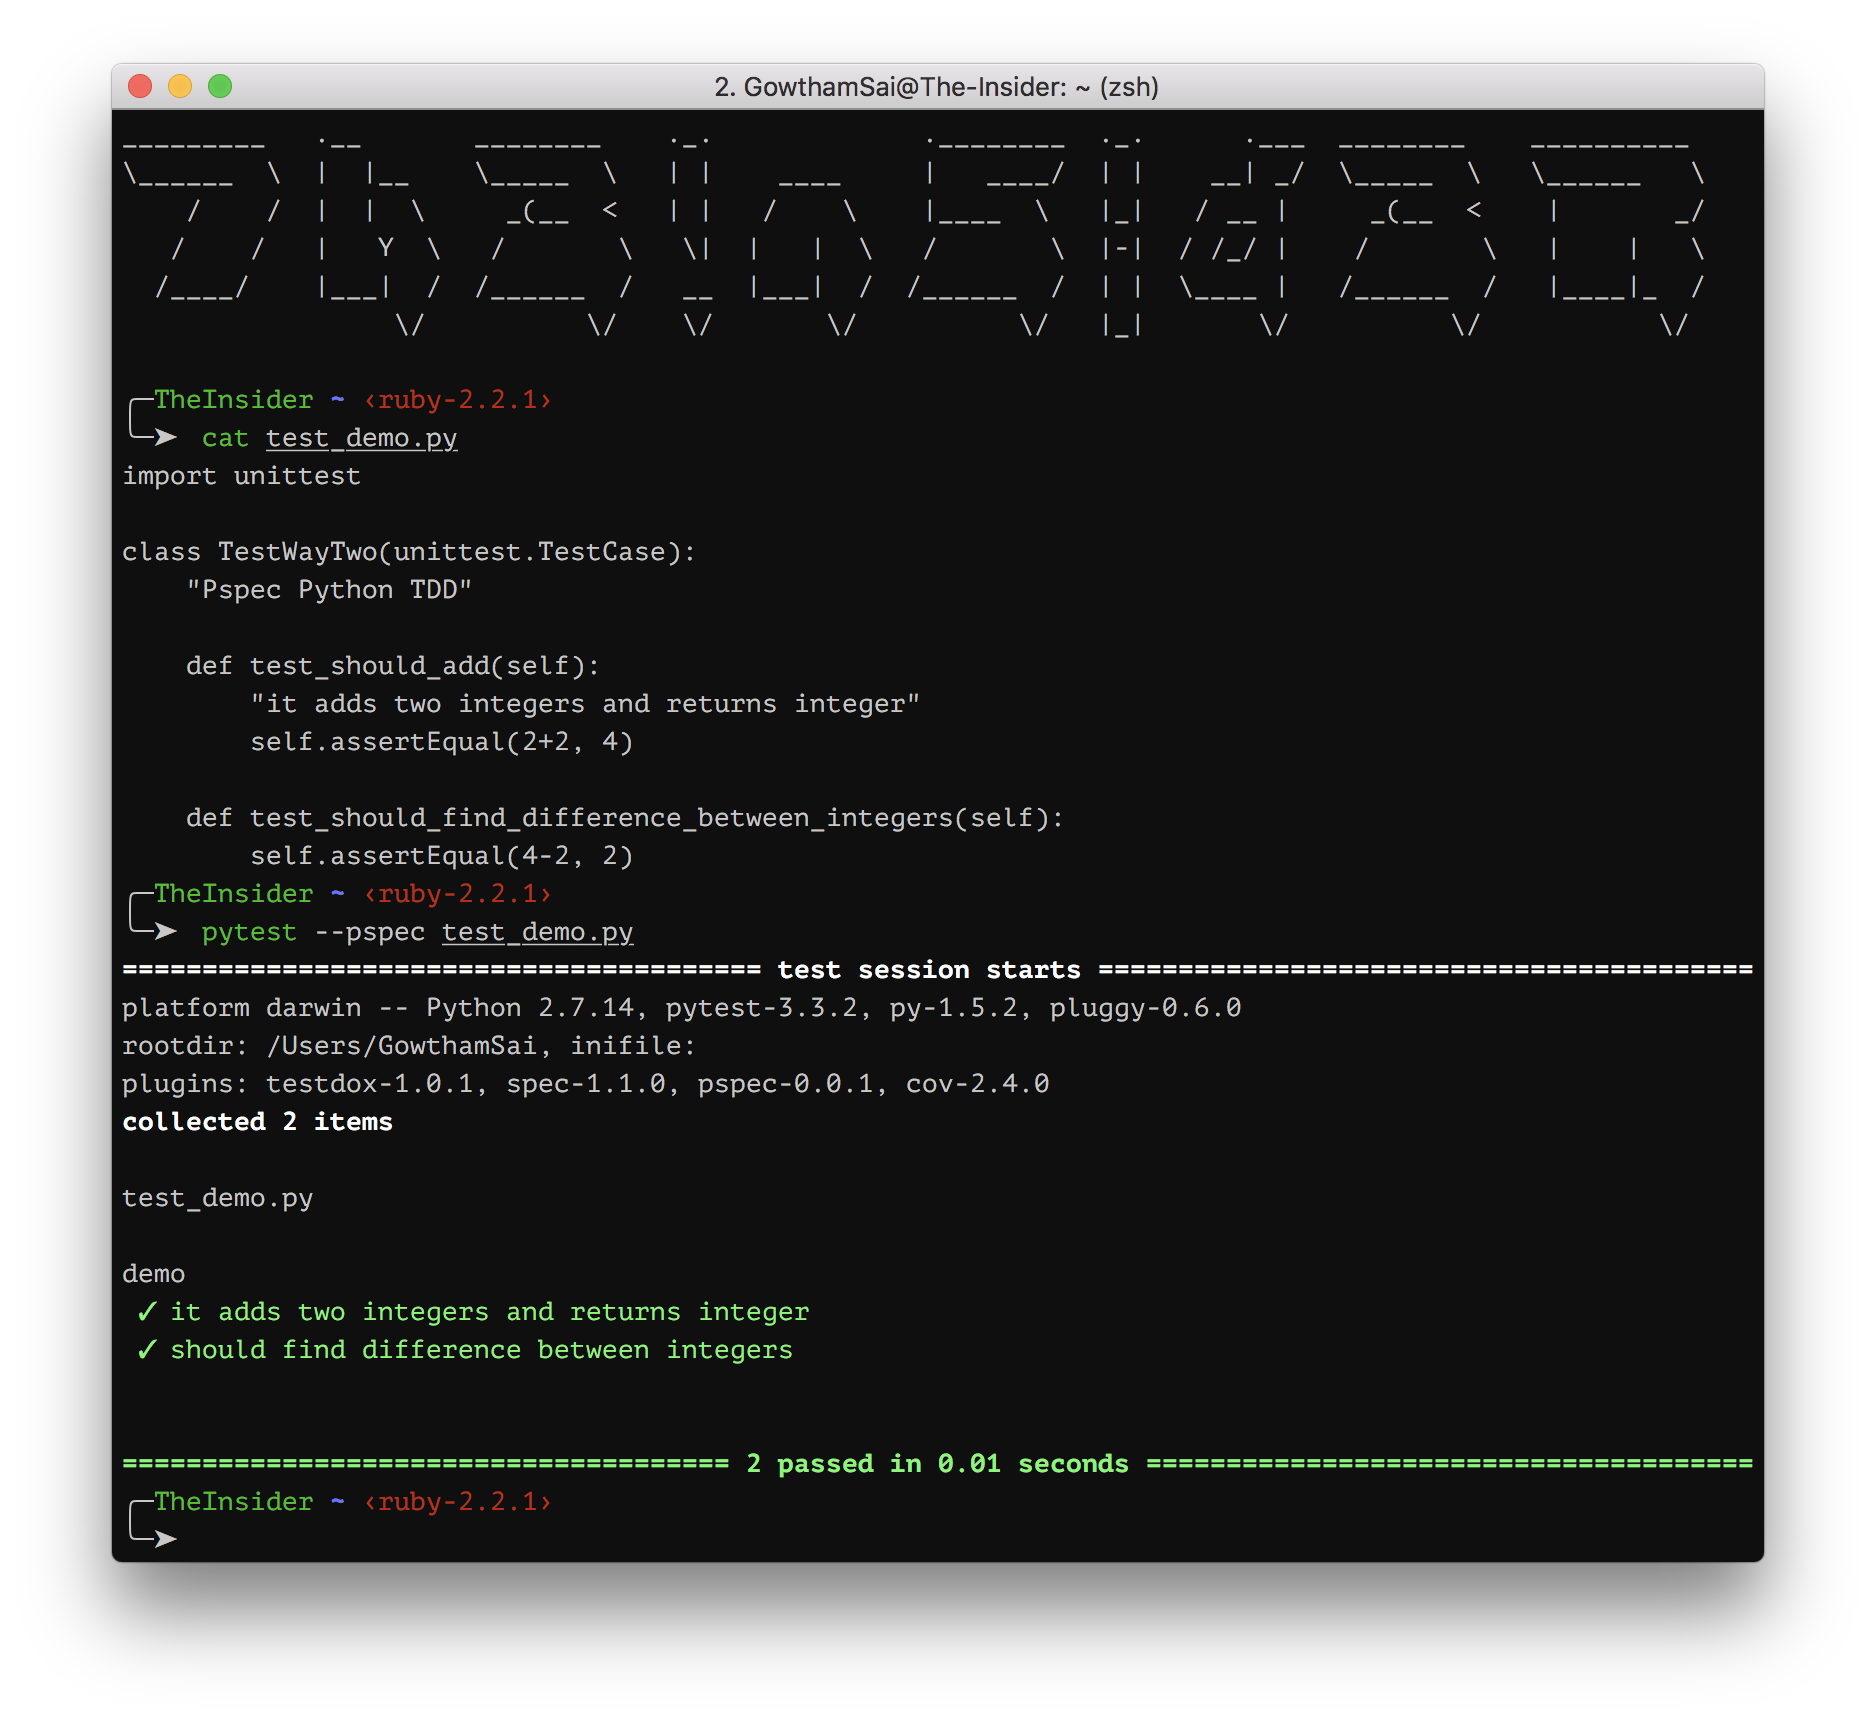Image resolution: width=1876 pixels, height=1722 pixels.
Task: Click the 'class TestWayTwo(unittest.TestCase):' line
Action: (x=409, y=552)
